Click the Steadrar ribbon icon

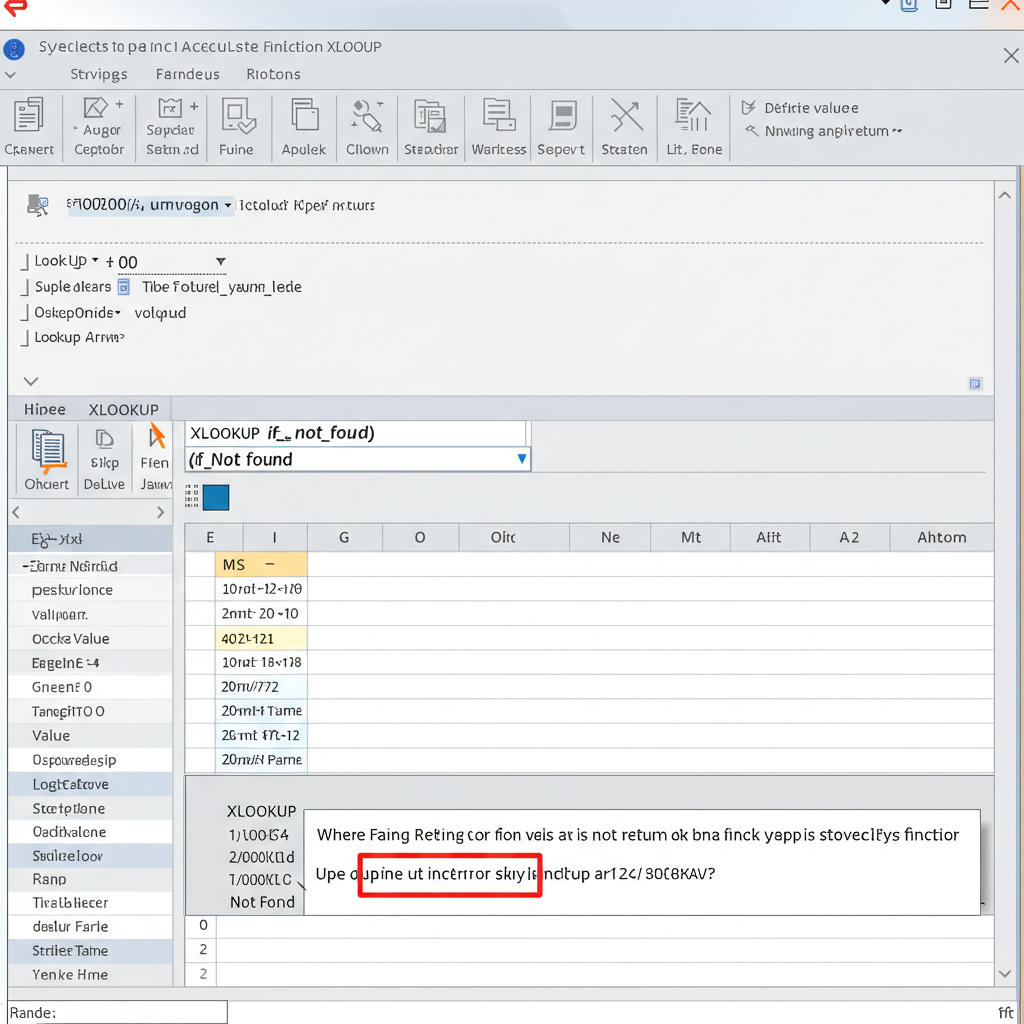pos(430,116)
